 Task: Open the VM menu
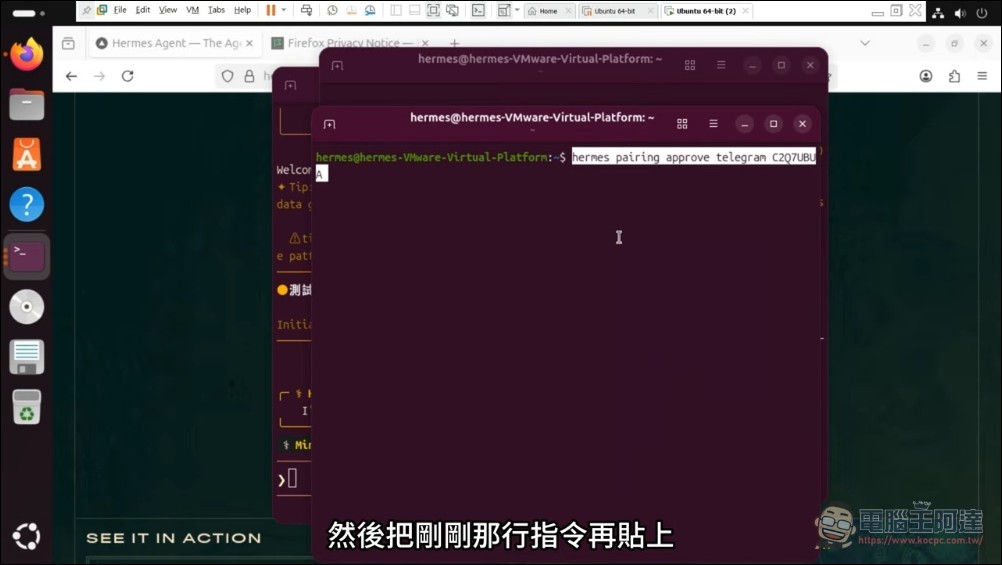192,10
